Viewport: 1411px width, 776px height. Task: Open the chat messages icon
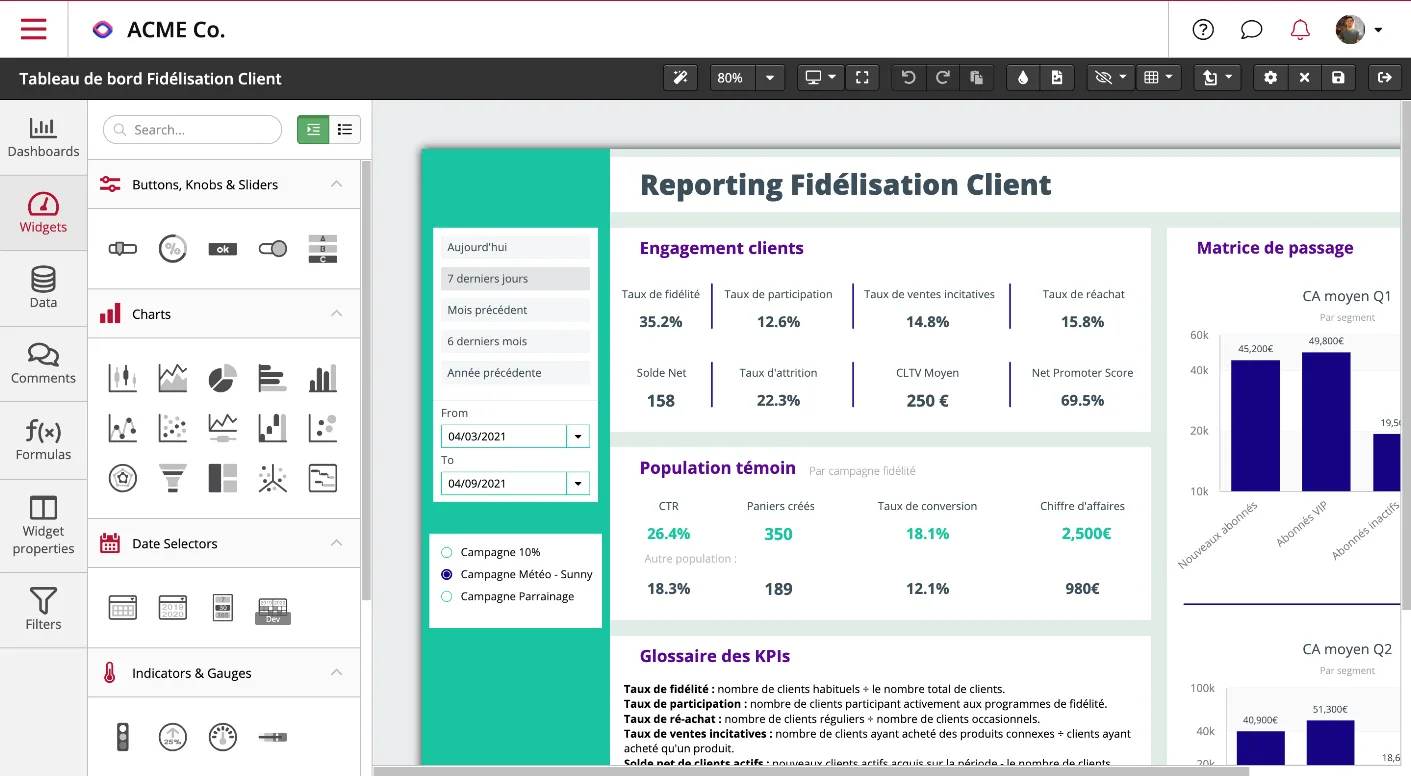(1251, 30)
